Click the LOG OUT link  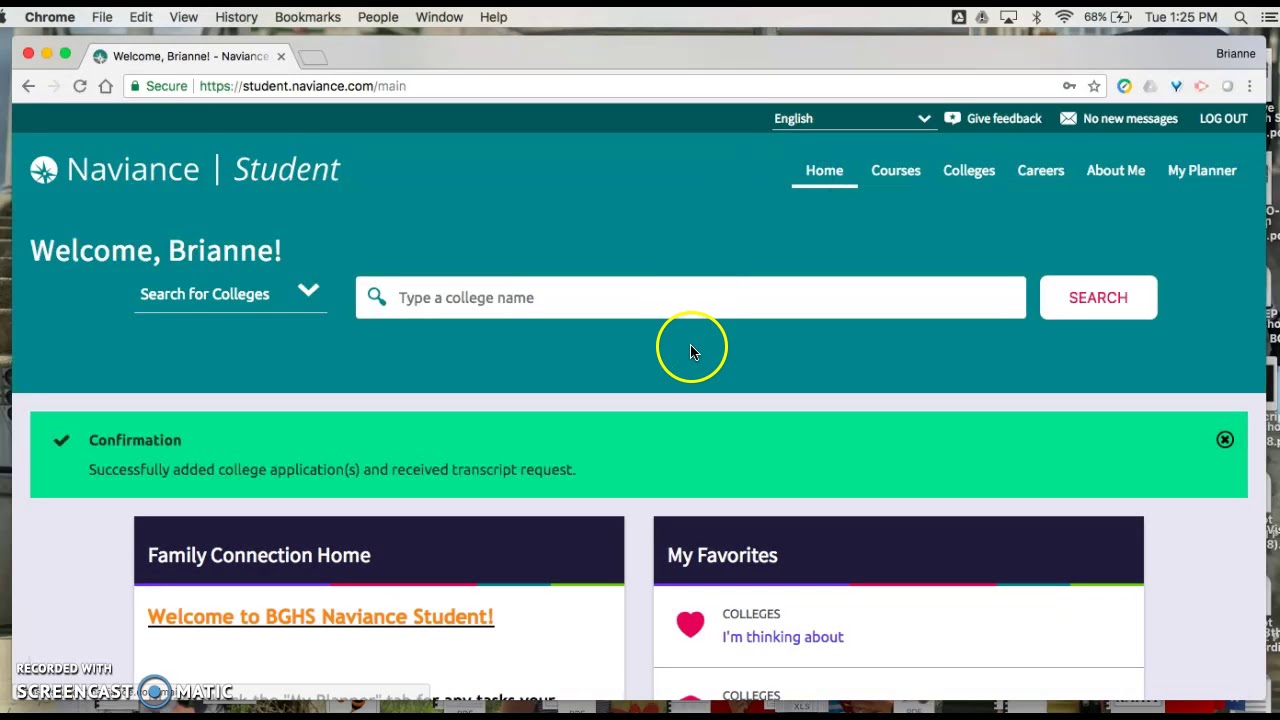coord(1224,118)
